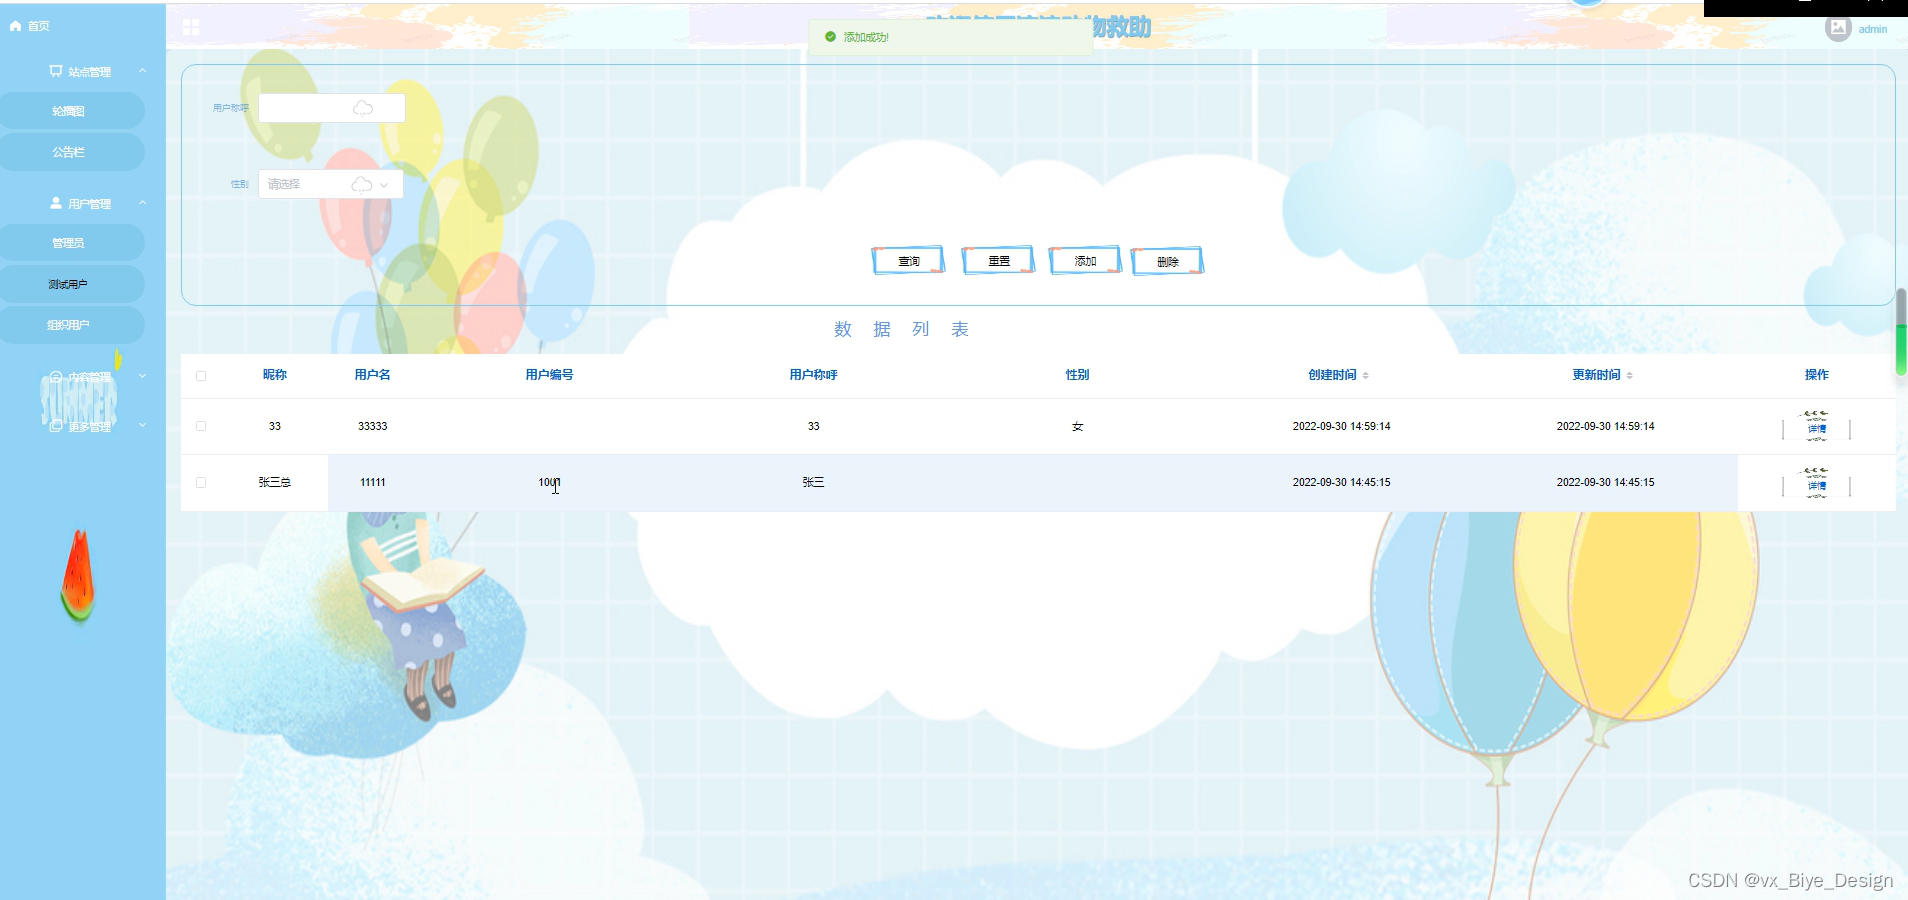Image resolution: width=1908 pixels, height=900 pixels.
Task: Click the 删除 delete button
Action: click(x=1167, y=261)
